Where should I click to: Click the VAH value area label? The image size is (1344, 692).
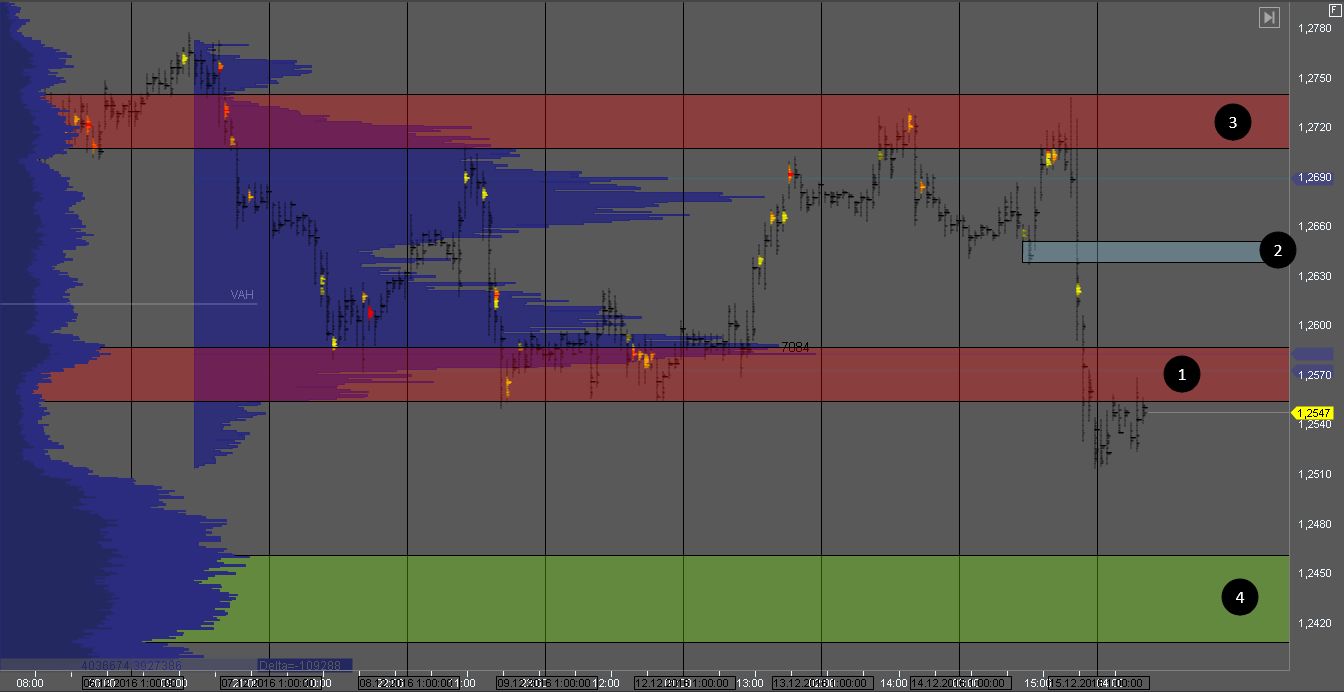242,295
